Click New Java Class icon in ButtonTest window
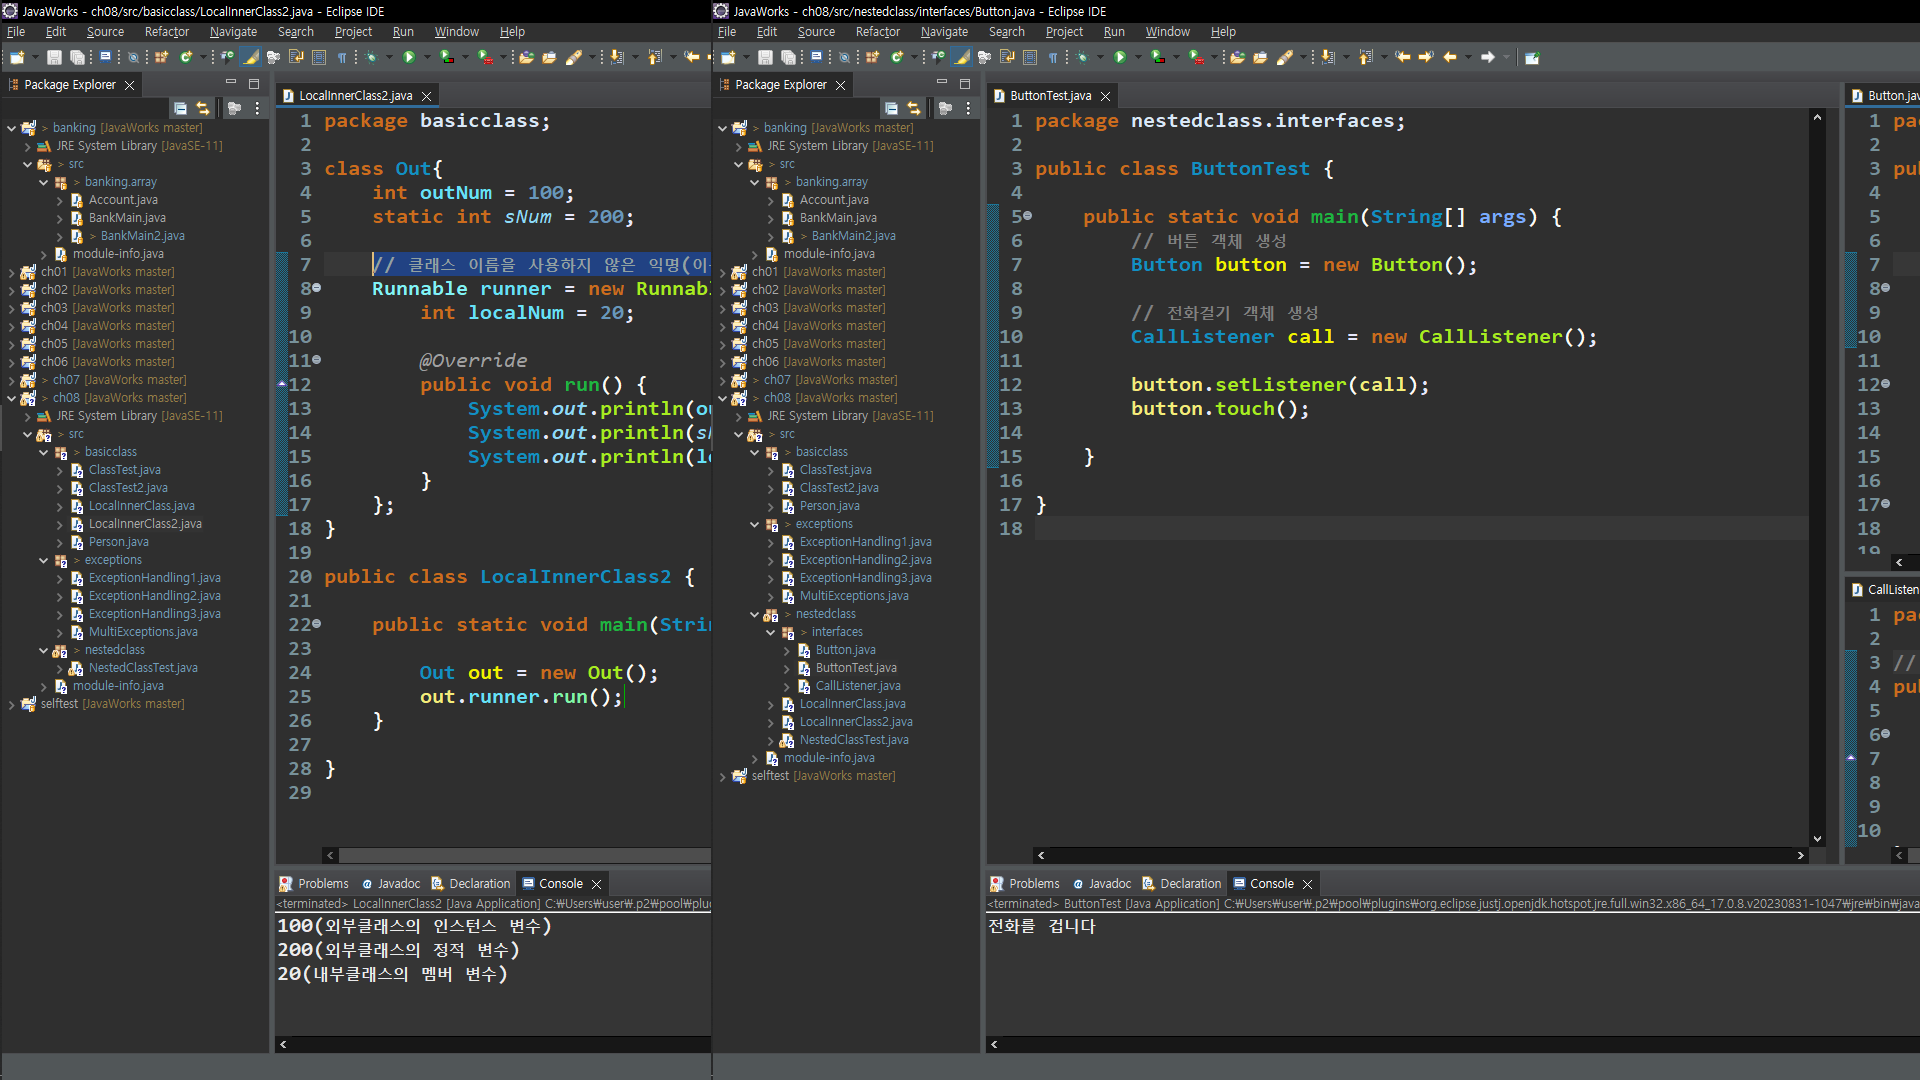This screenshot has height=1080, width=1920. (897, 57)
